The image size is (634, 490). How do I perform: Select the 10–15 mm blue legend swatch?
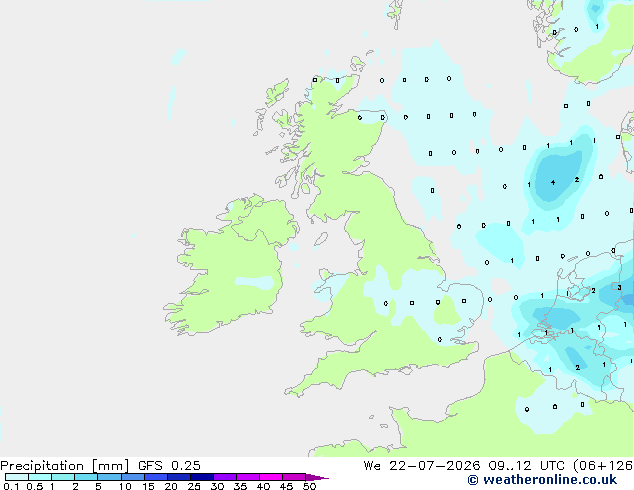pos(133,477)
